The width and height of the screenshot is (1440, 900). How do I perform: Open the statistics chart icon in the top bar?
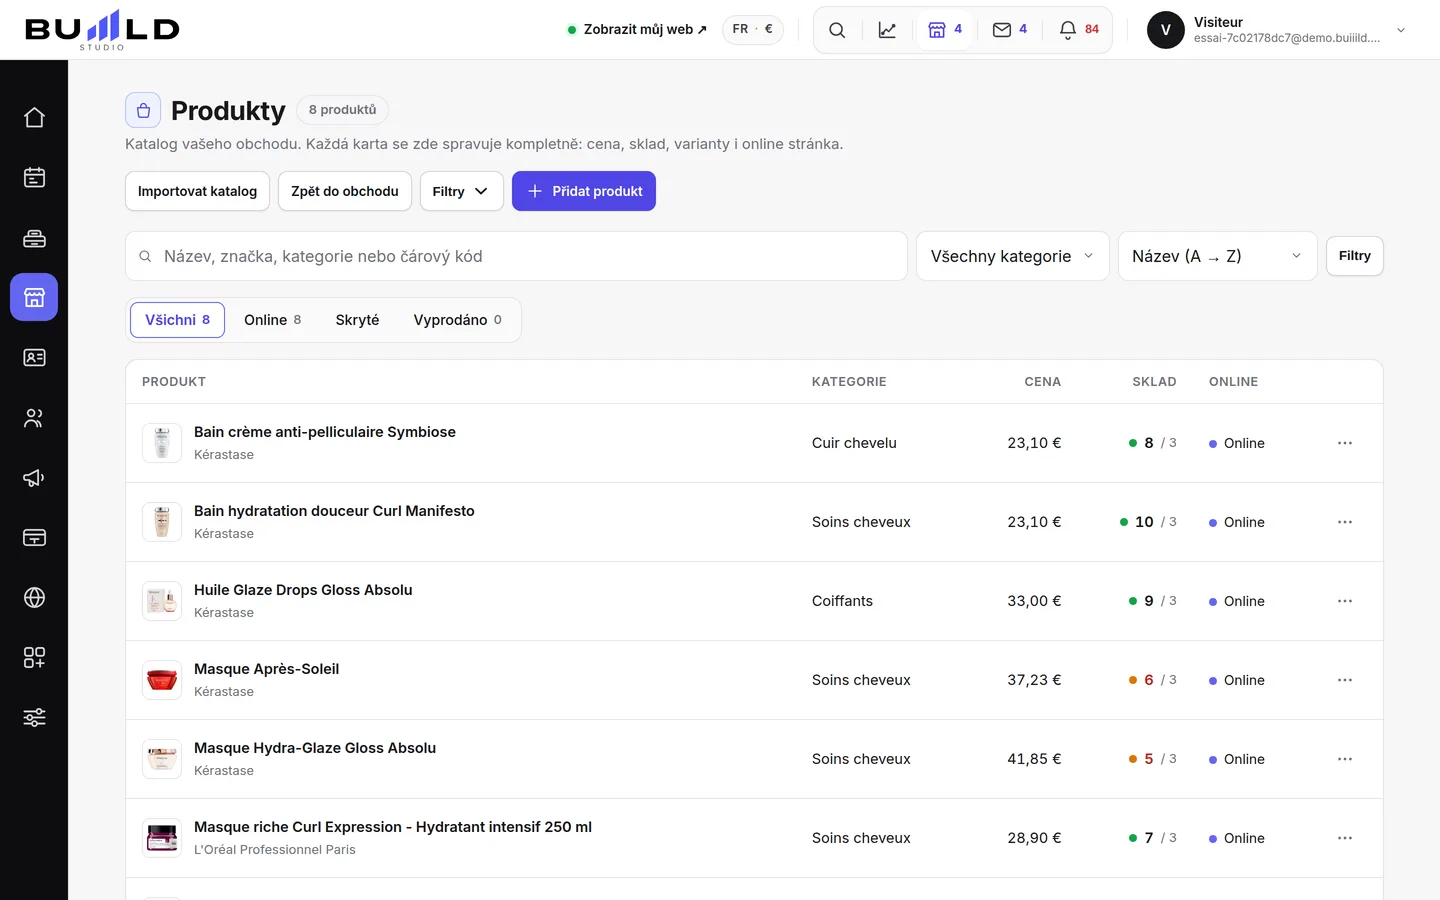tap(887, 30)
